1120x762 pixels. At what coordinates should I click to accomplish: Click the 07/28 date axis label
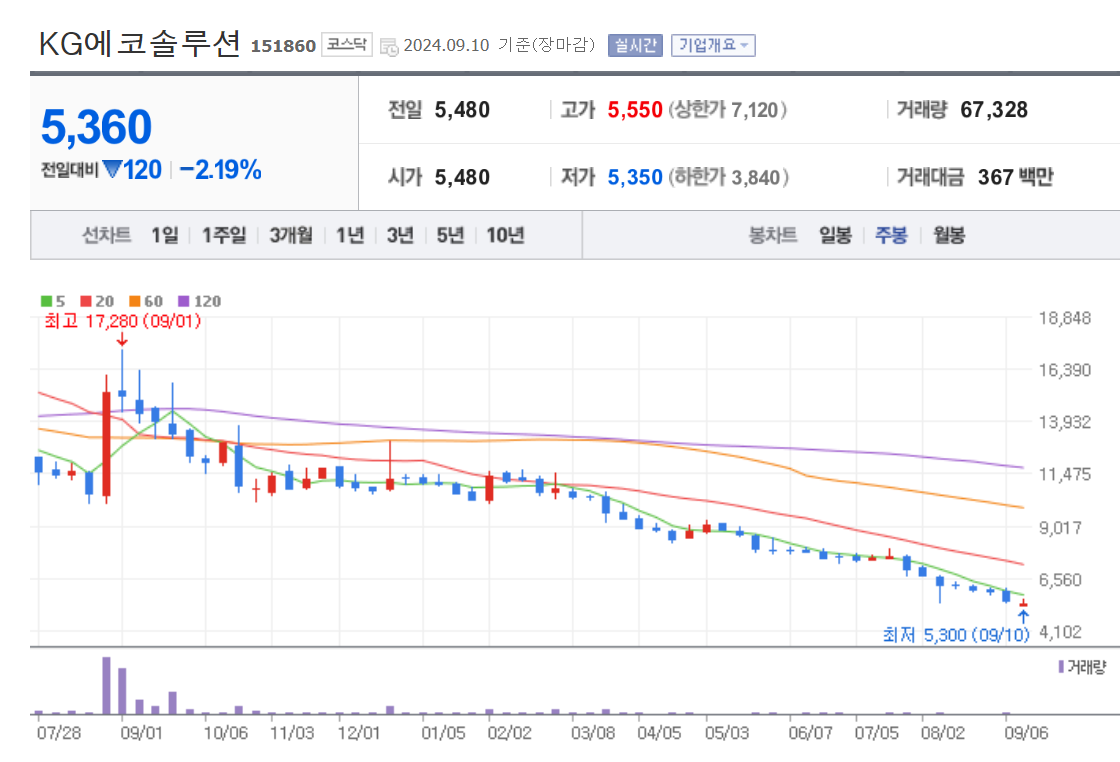click(x=59, y=733)
